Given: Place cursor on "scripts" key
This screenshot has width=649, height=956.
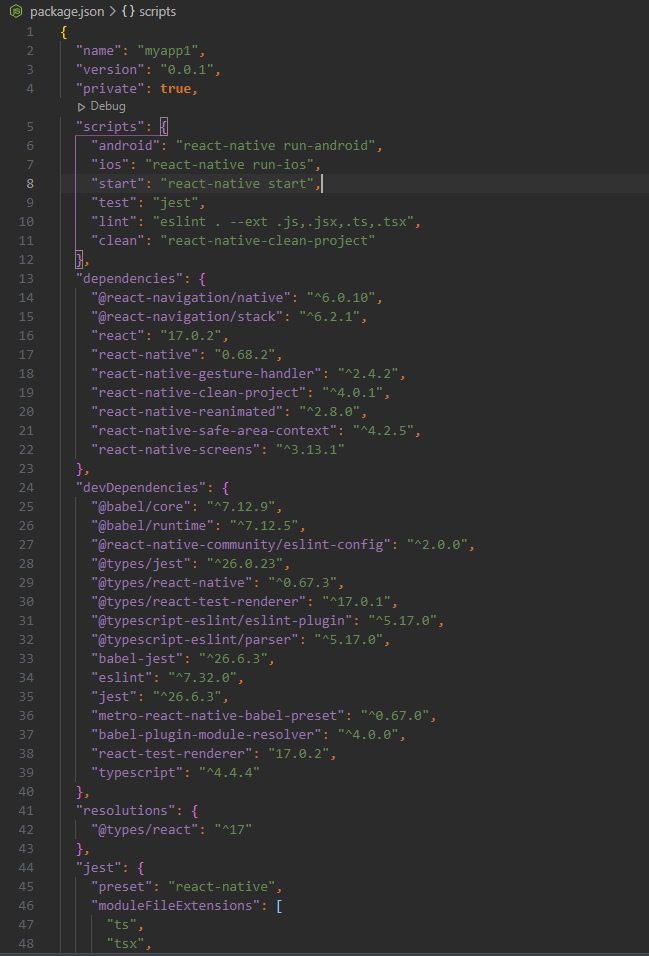Looking at the screenshot, I should click(110, 126).
